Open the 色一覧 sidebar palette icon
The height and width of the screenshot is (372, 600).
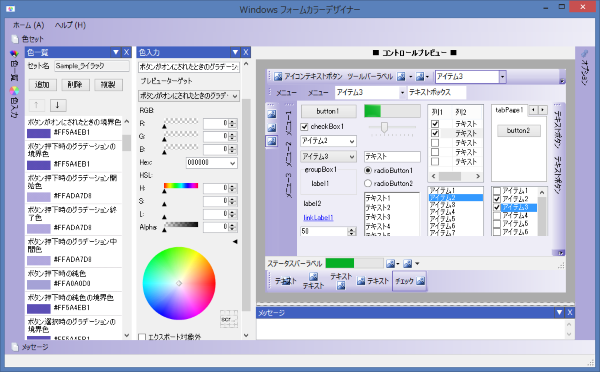pyautogui.click(x=14, y=54)
